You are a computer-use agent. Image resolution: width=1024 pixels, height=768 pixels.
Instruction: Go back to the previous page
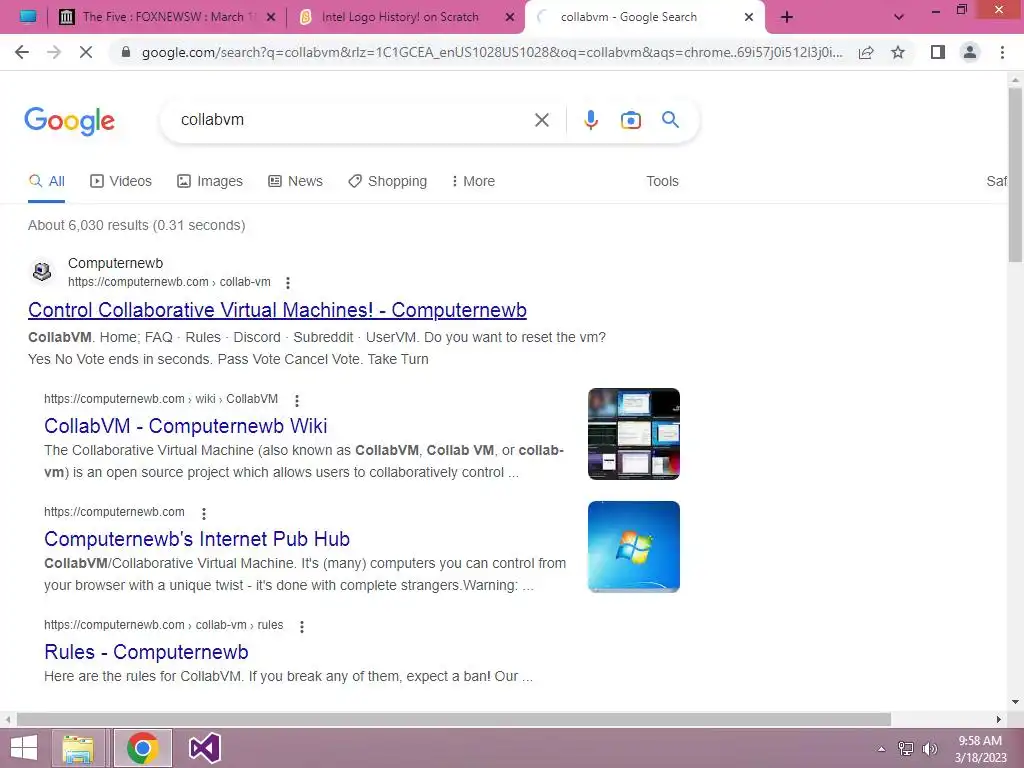[22, 52]
